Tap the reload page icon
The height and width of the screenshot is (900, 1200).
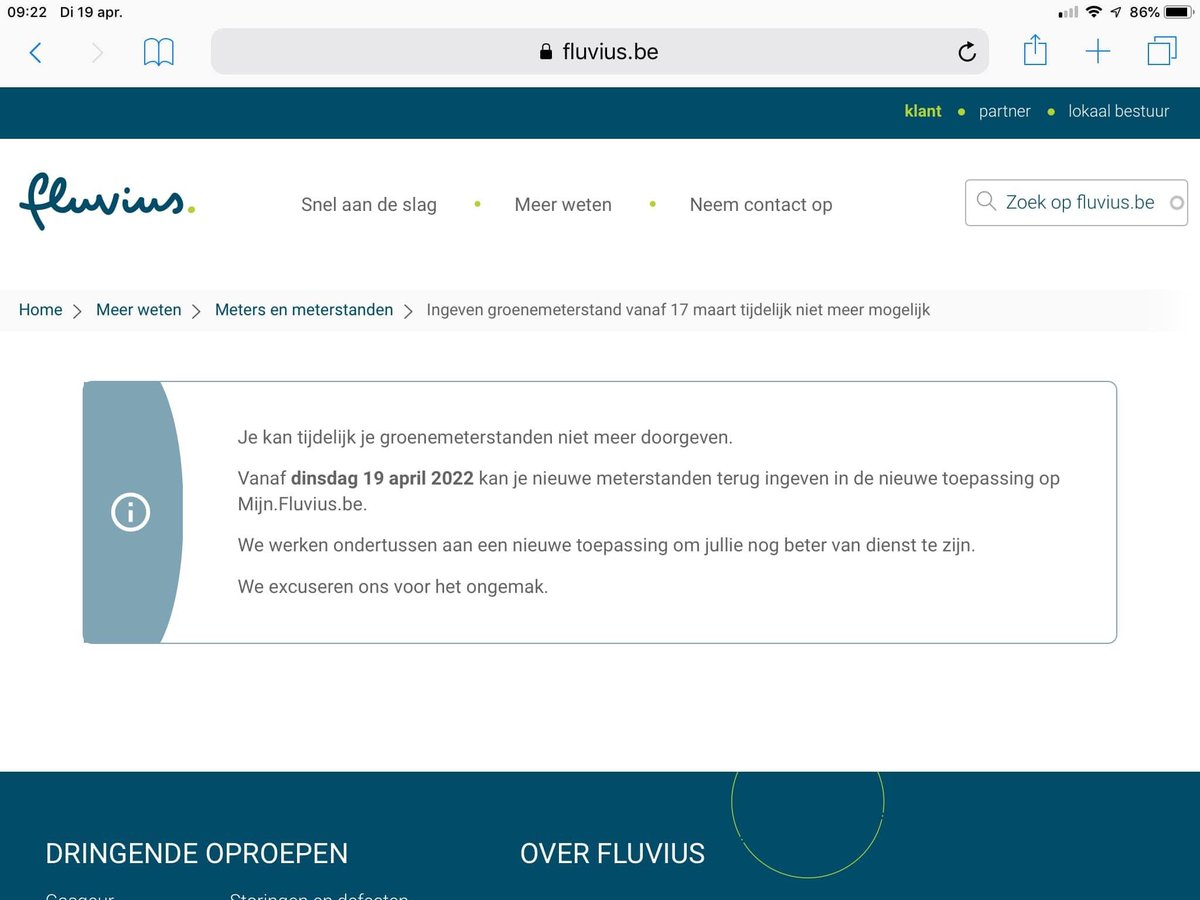point(966,52)
